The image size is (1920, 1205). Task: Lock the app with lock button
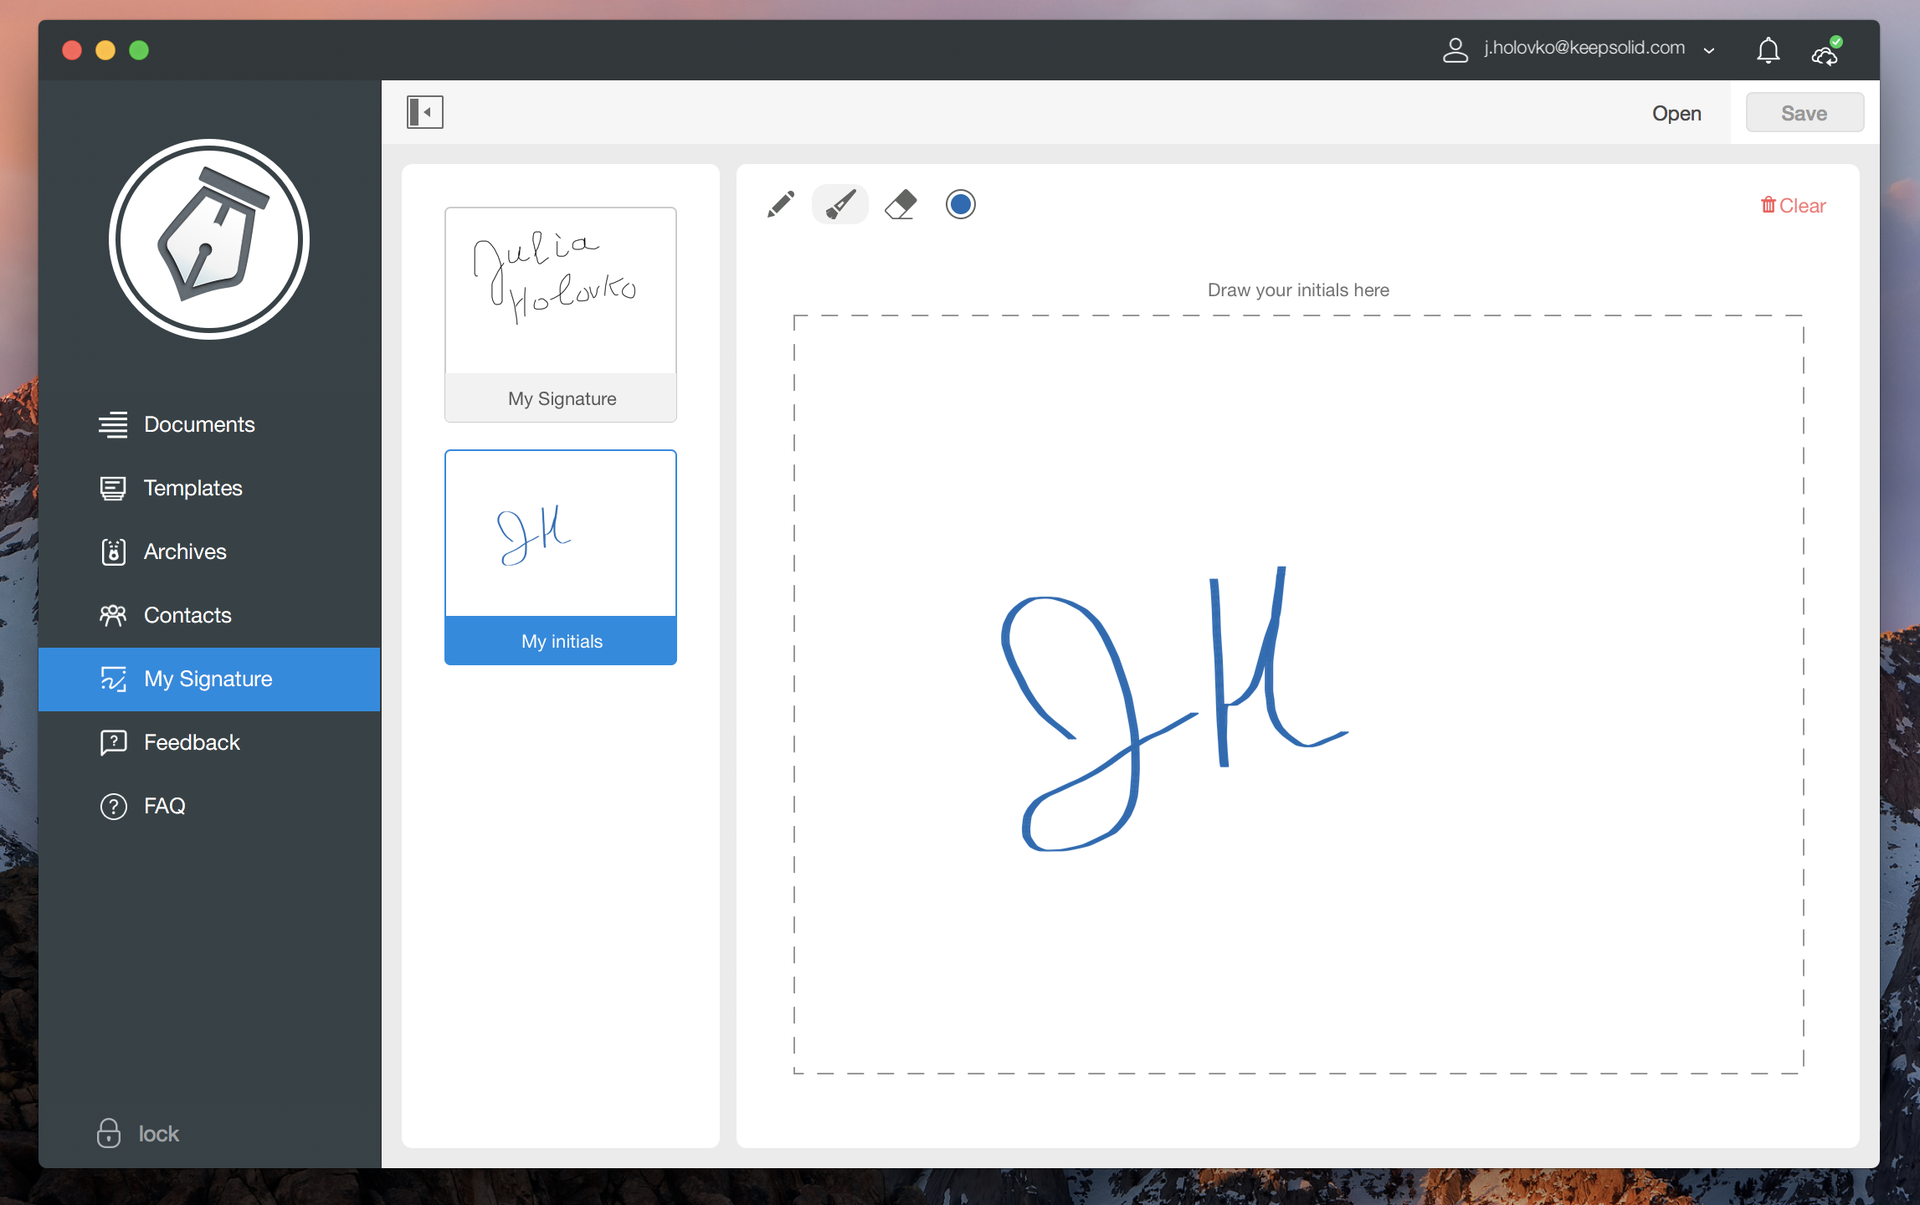(139, 1133)
